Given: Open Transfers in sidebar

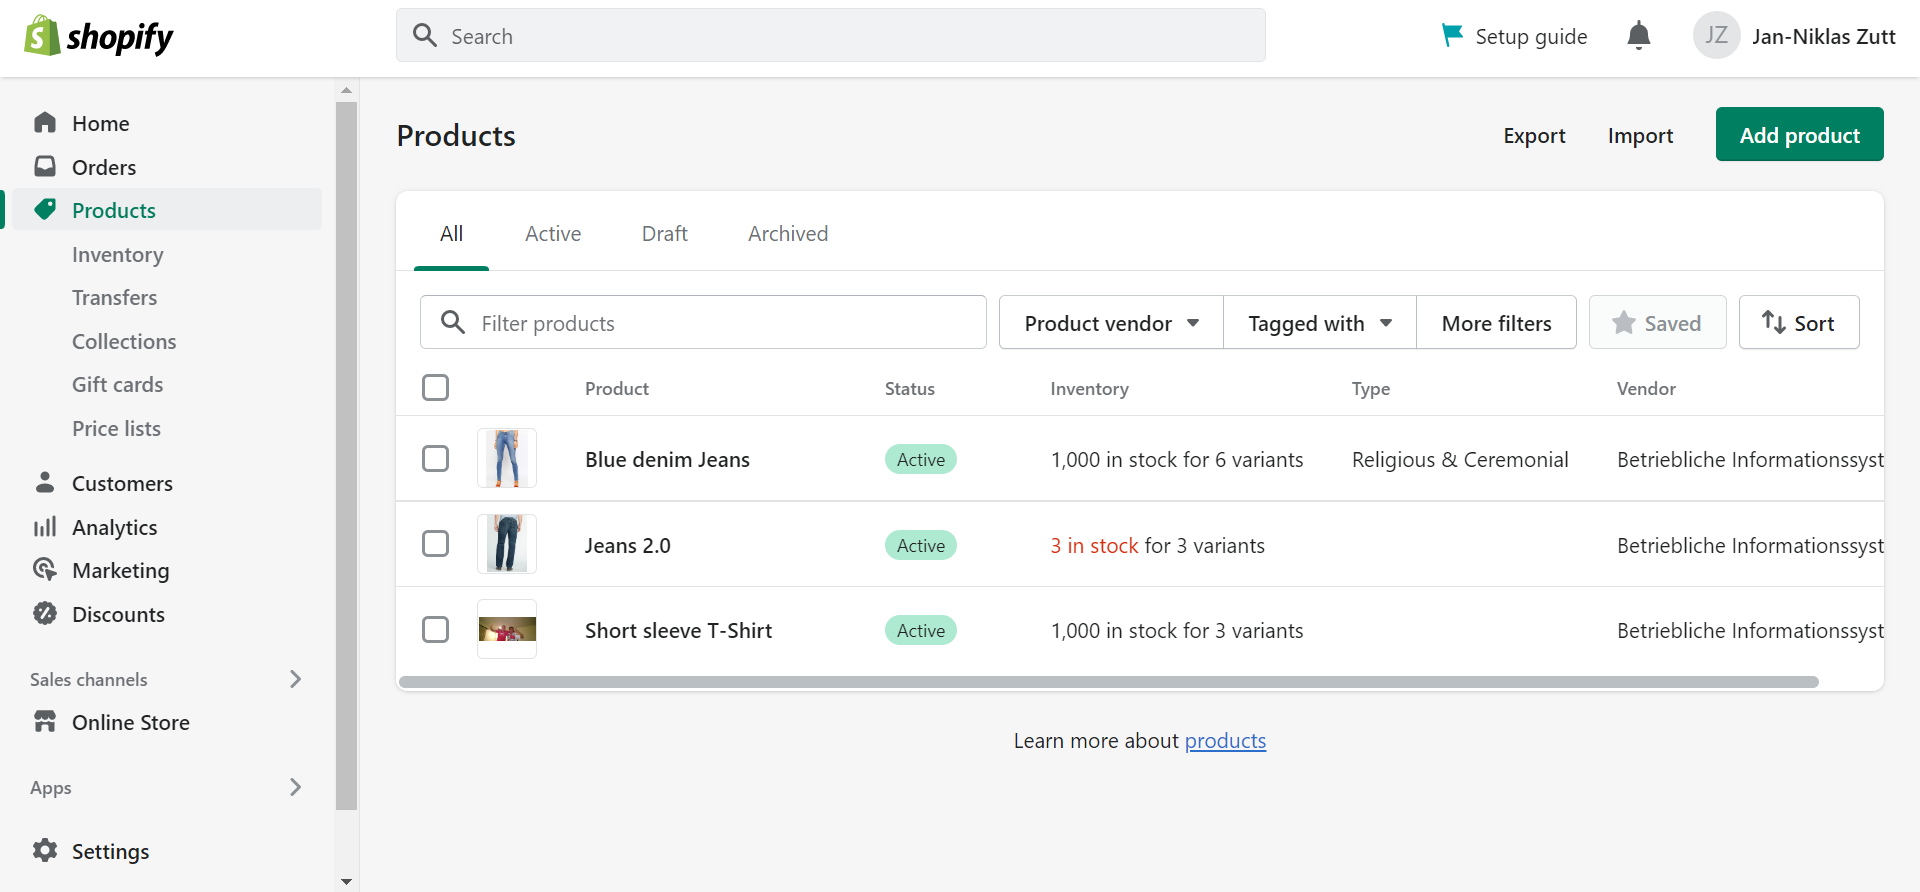Looking at the screenshot, I should (x=115, y=298).
